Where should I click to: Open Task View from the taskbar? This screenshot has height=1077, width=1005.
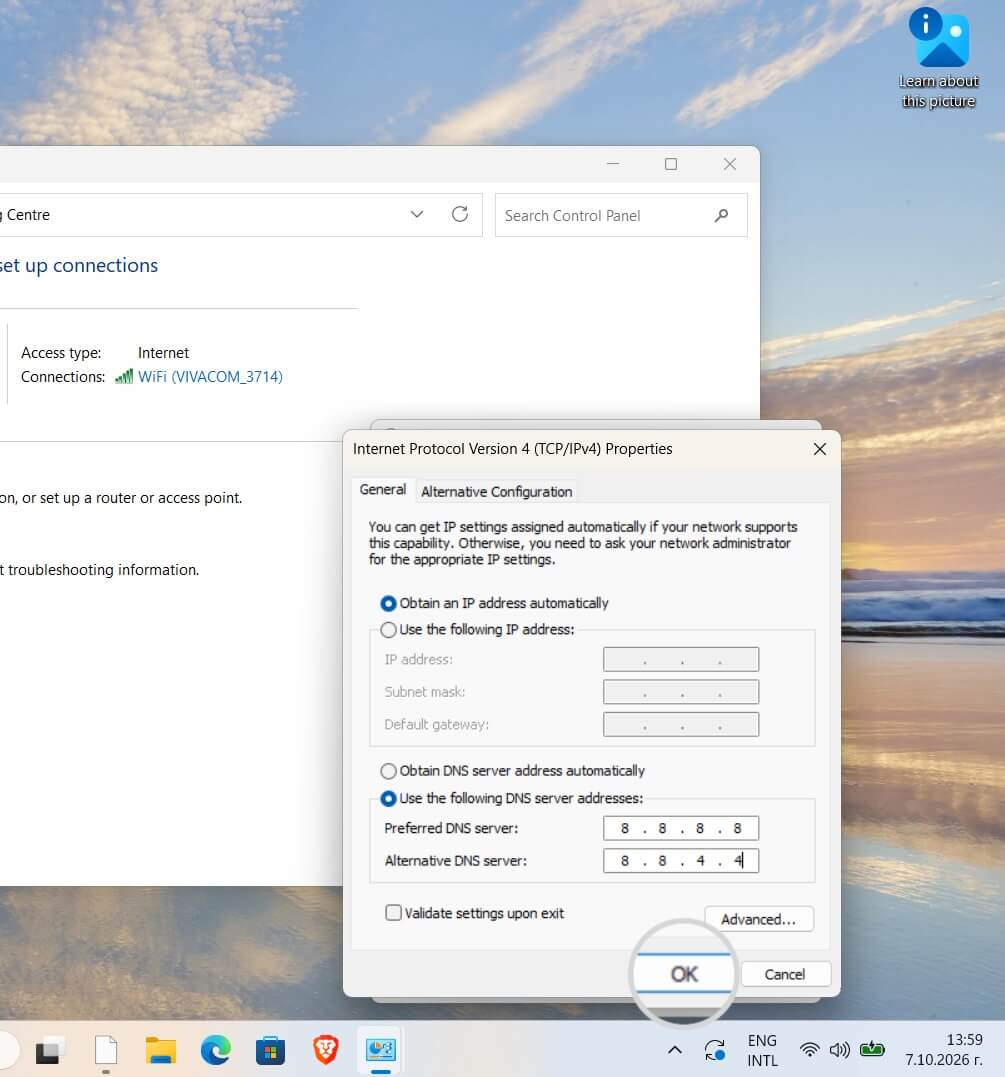49,1050
